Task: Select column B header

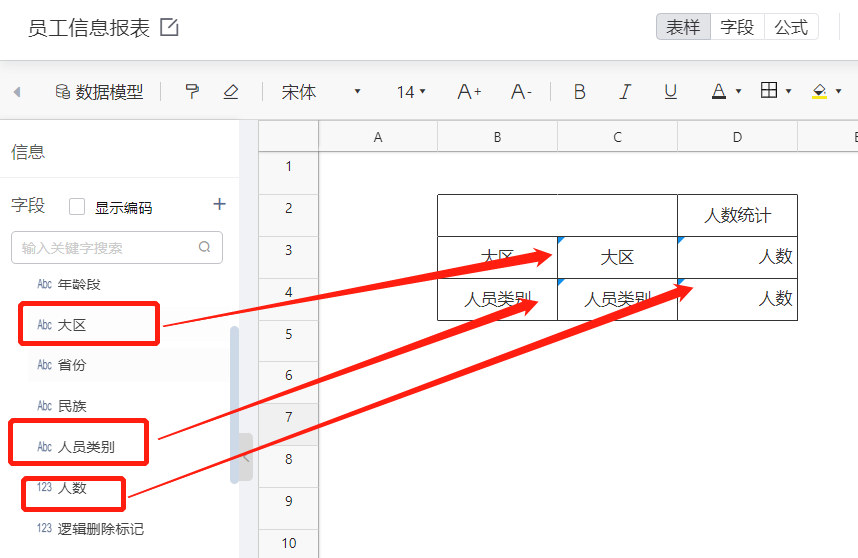Action: [x=497, y=137]
